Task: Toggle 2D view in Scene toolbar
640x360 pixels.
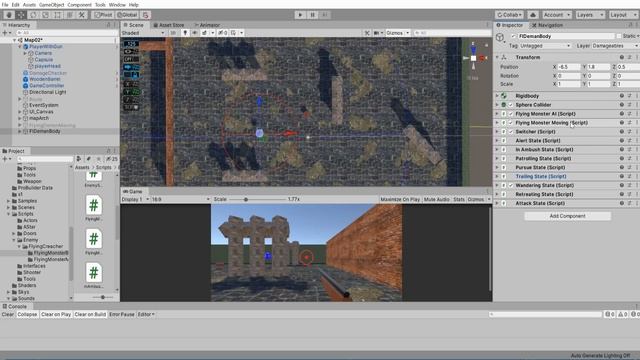Action: point(173,33)
